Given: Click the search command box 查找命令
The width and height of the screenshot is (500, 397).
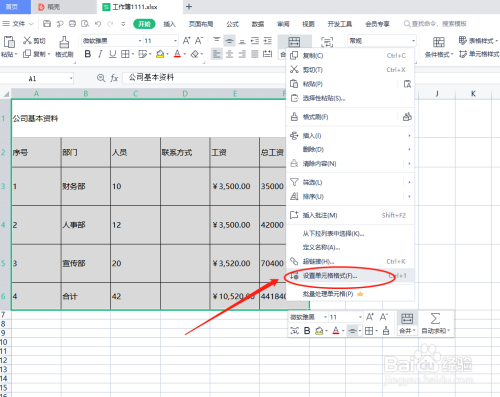Looking at the screenshot, I should tap(435, 24).
